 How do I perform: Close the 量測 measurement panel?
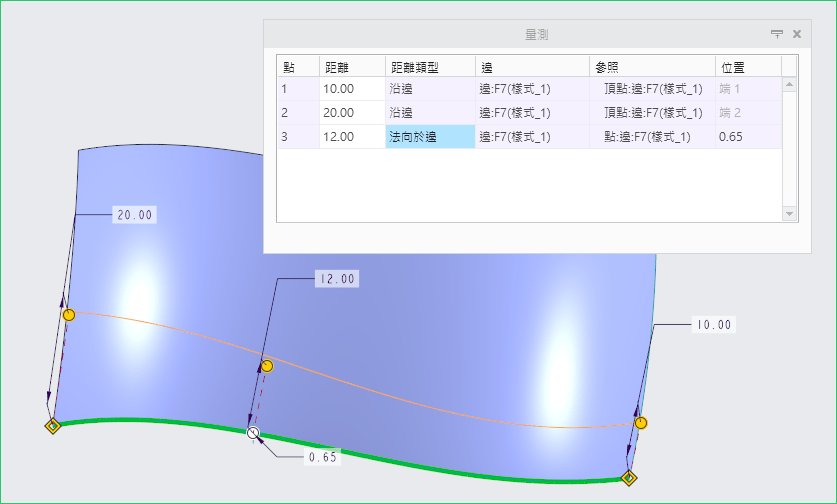coord(797,34)
